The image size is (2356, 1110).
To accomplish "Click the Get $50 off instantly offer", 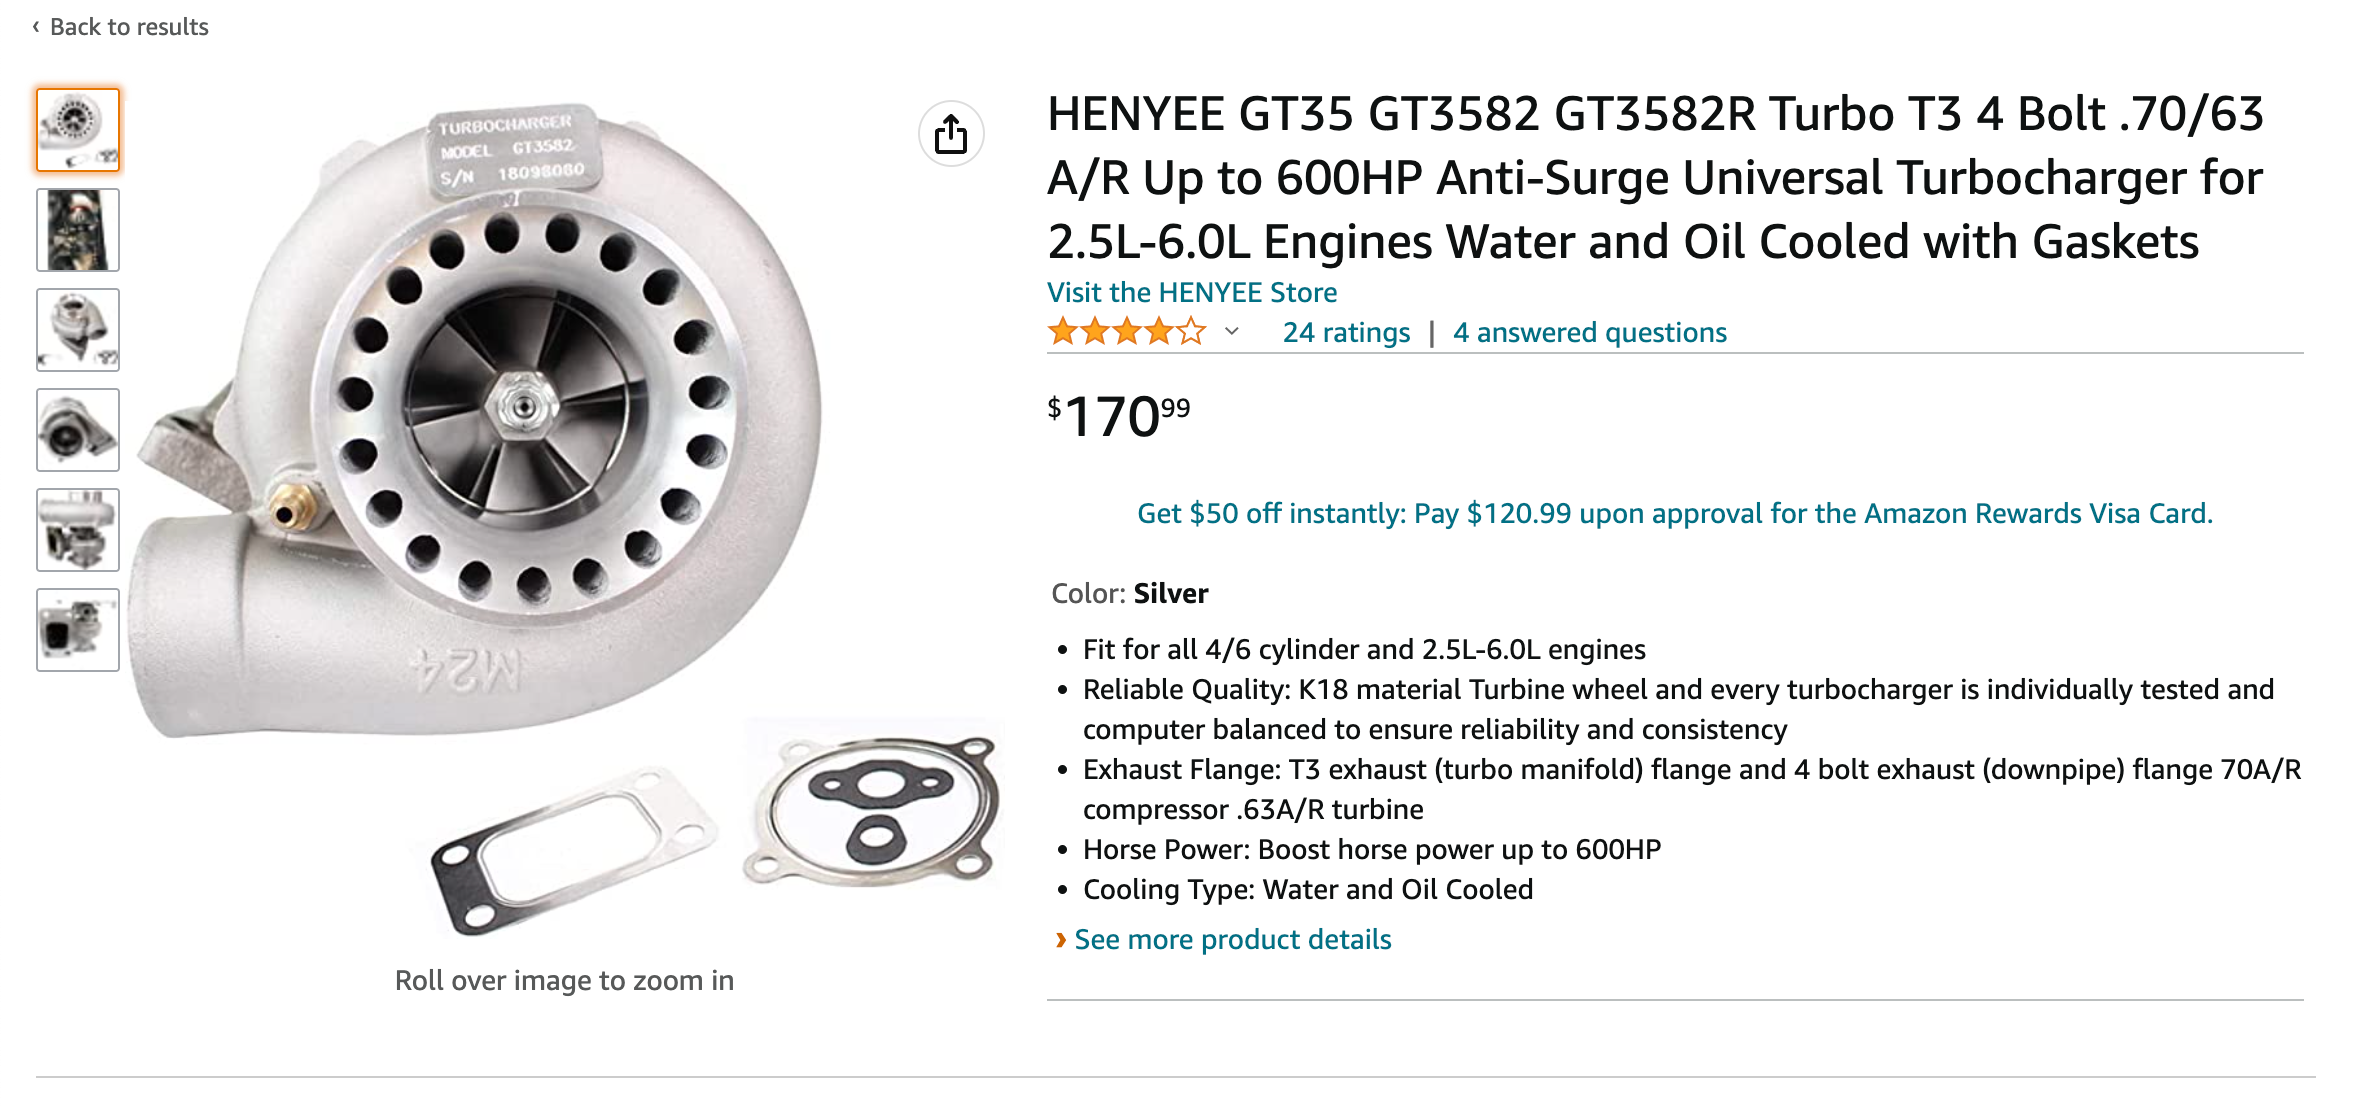I will pos(1674,513).
